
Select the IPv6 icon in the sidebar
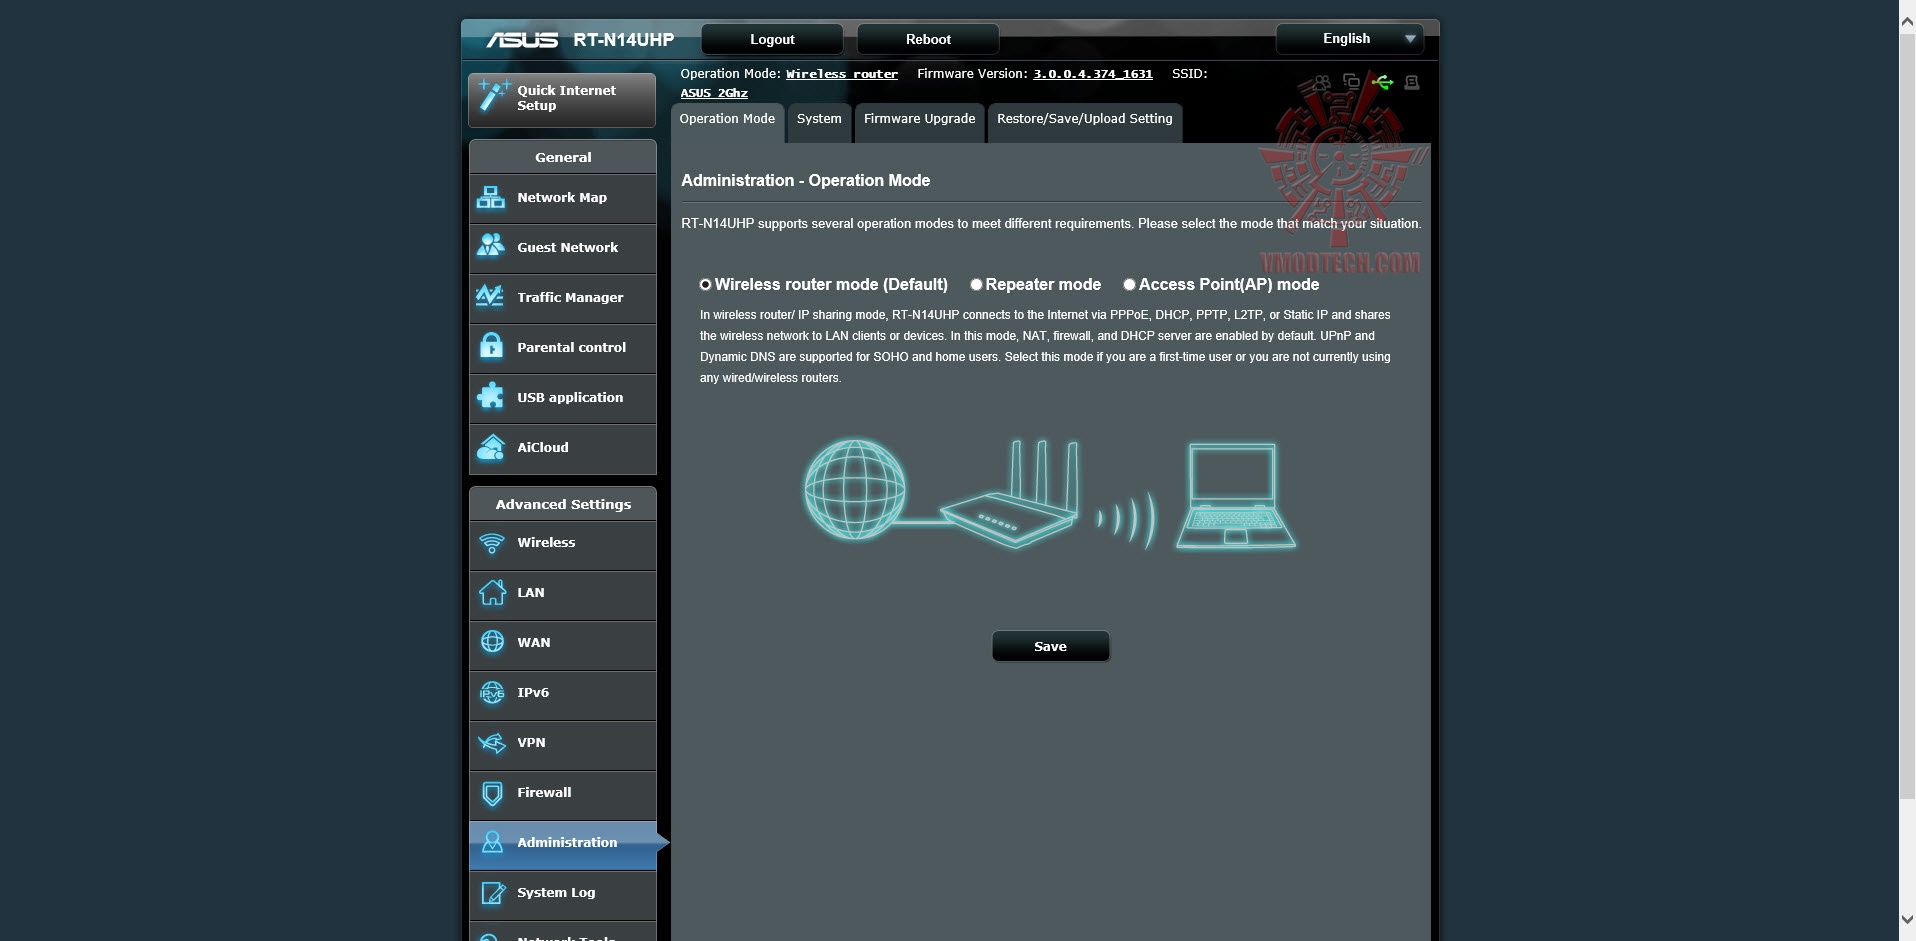point(492,692)
